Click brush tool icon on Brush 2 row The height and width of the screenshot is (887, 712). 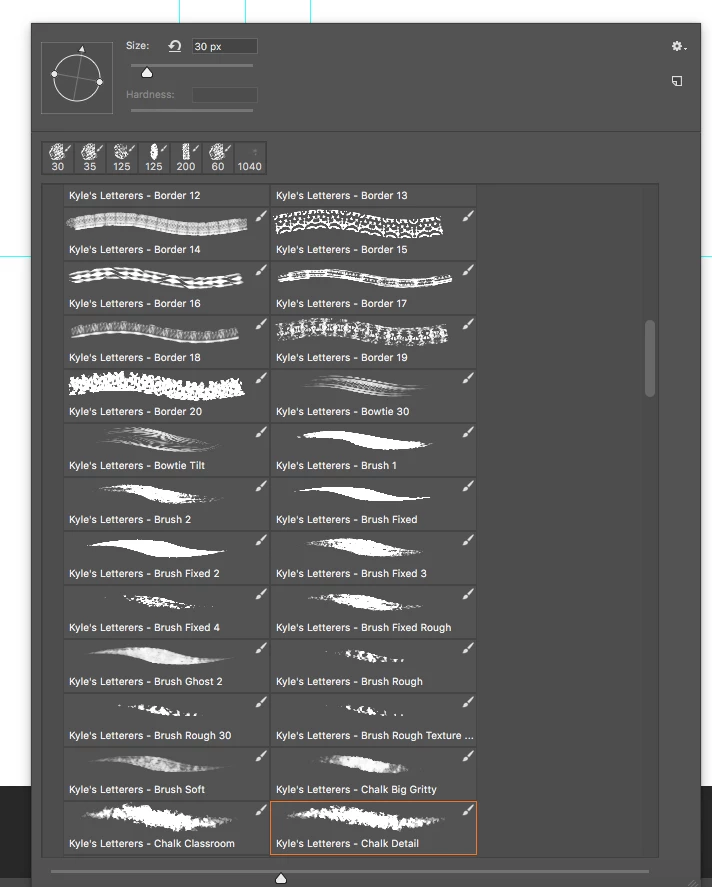tap(261, 486)
